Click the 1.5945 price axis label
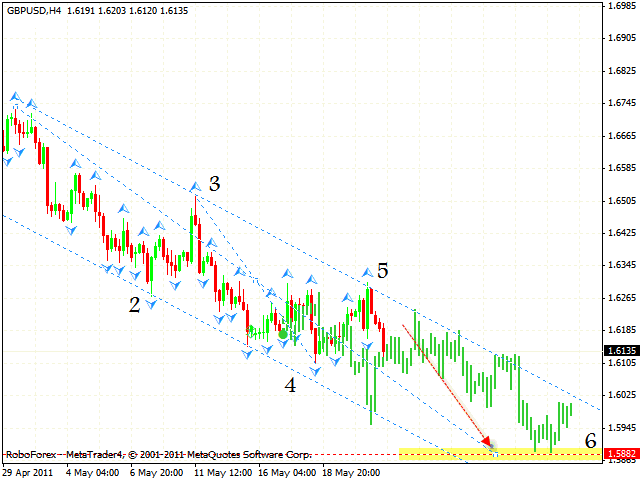The width and height of the screenshot is (640, 480). 622,427
